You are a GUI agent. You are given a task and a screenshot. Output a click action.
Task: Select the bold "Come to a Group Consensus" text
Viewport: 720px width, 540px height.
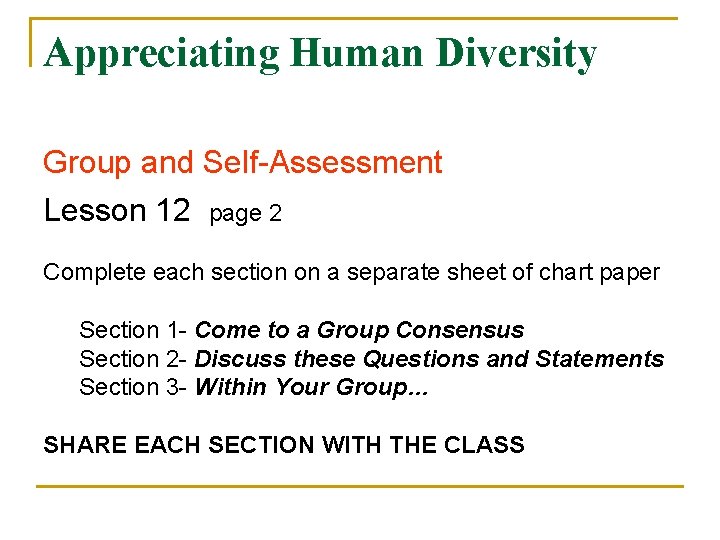click(x=359, y=330)
